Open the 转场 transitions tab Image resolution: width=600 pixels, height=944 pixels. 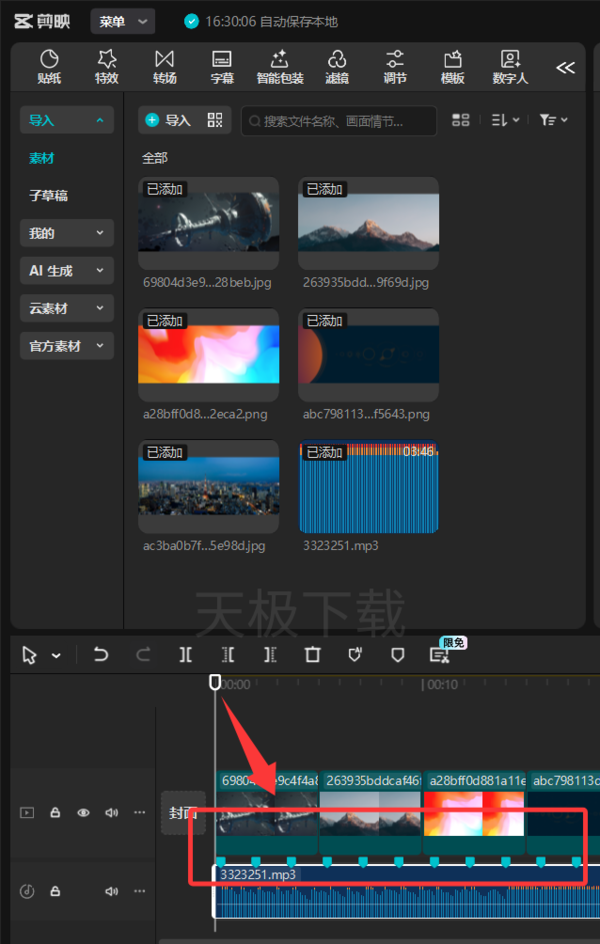(x=164, y=67)
